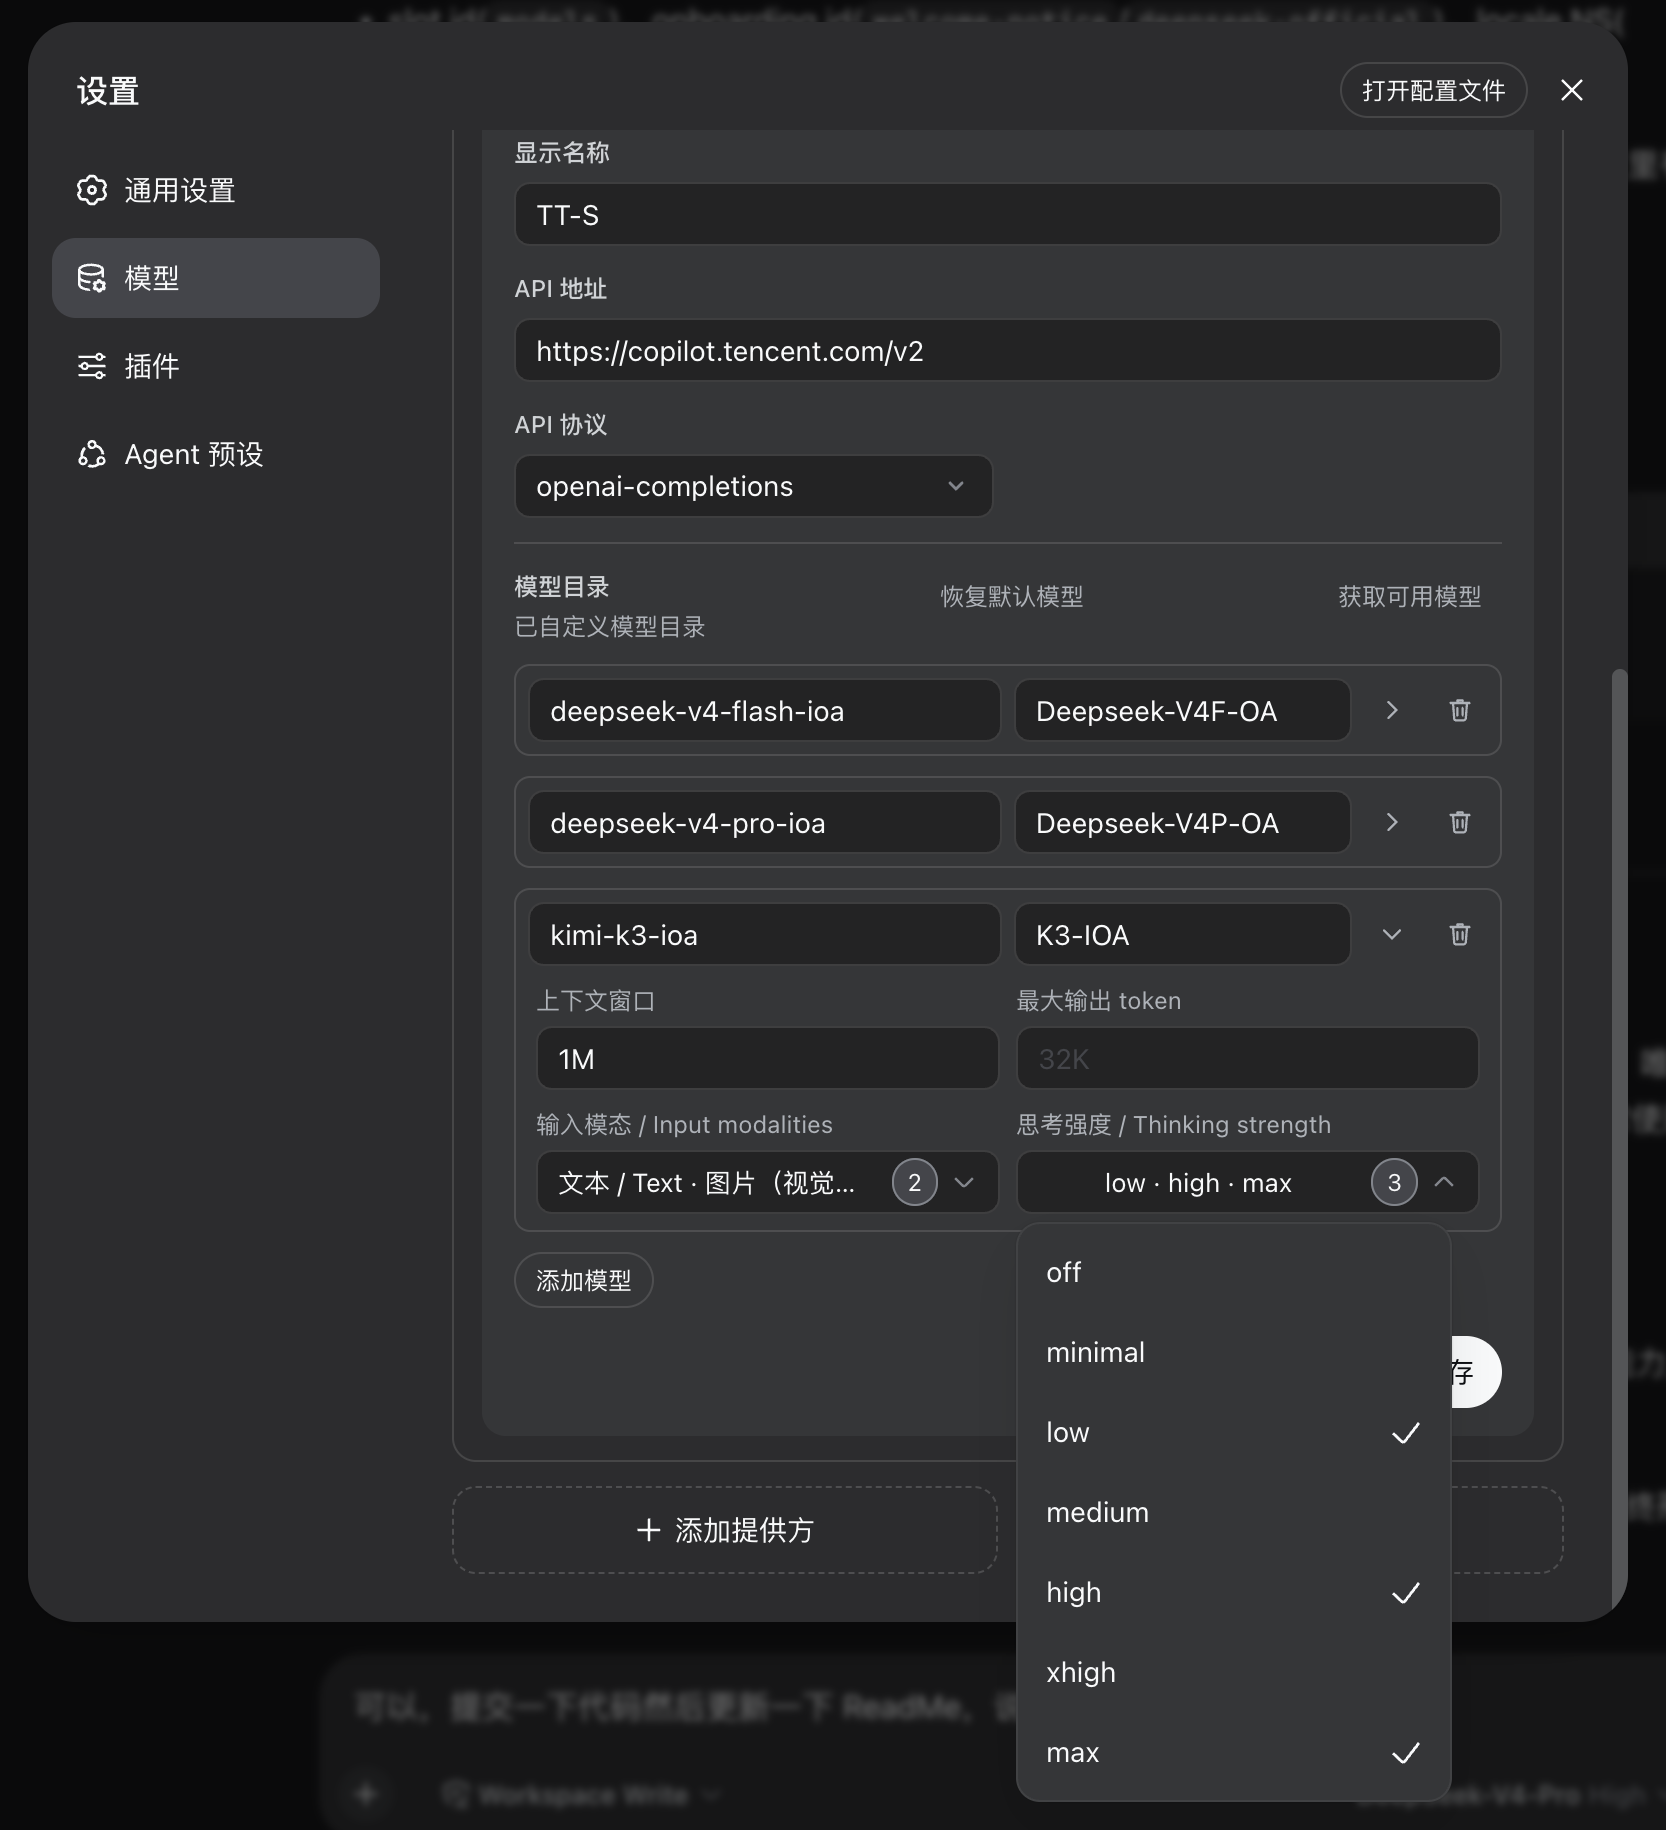1666x1830 pixels.
Task: Edit the deepseek-v4-flash-ioa model ID field
Action: coord(764,710)
